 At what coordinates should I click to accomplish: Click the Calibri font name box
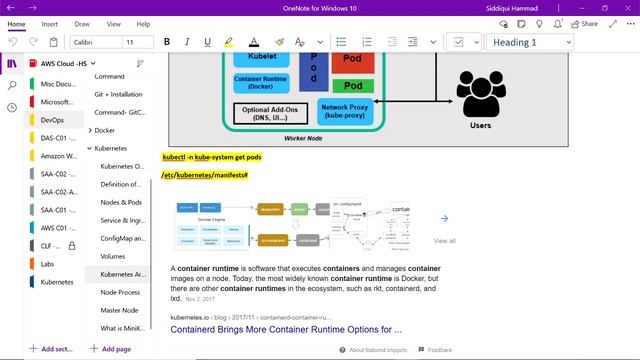(96, 42)
